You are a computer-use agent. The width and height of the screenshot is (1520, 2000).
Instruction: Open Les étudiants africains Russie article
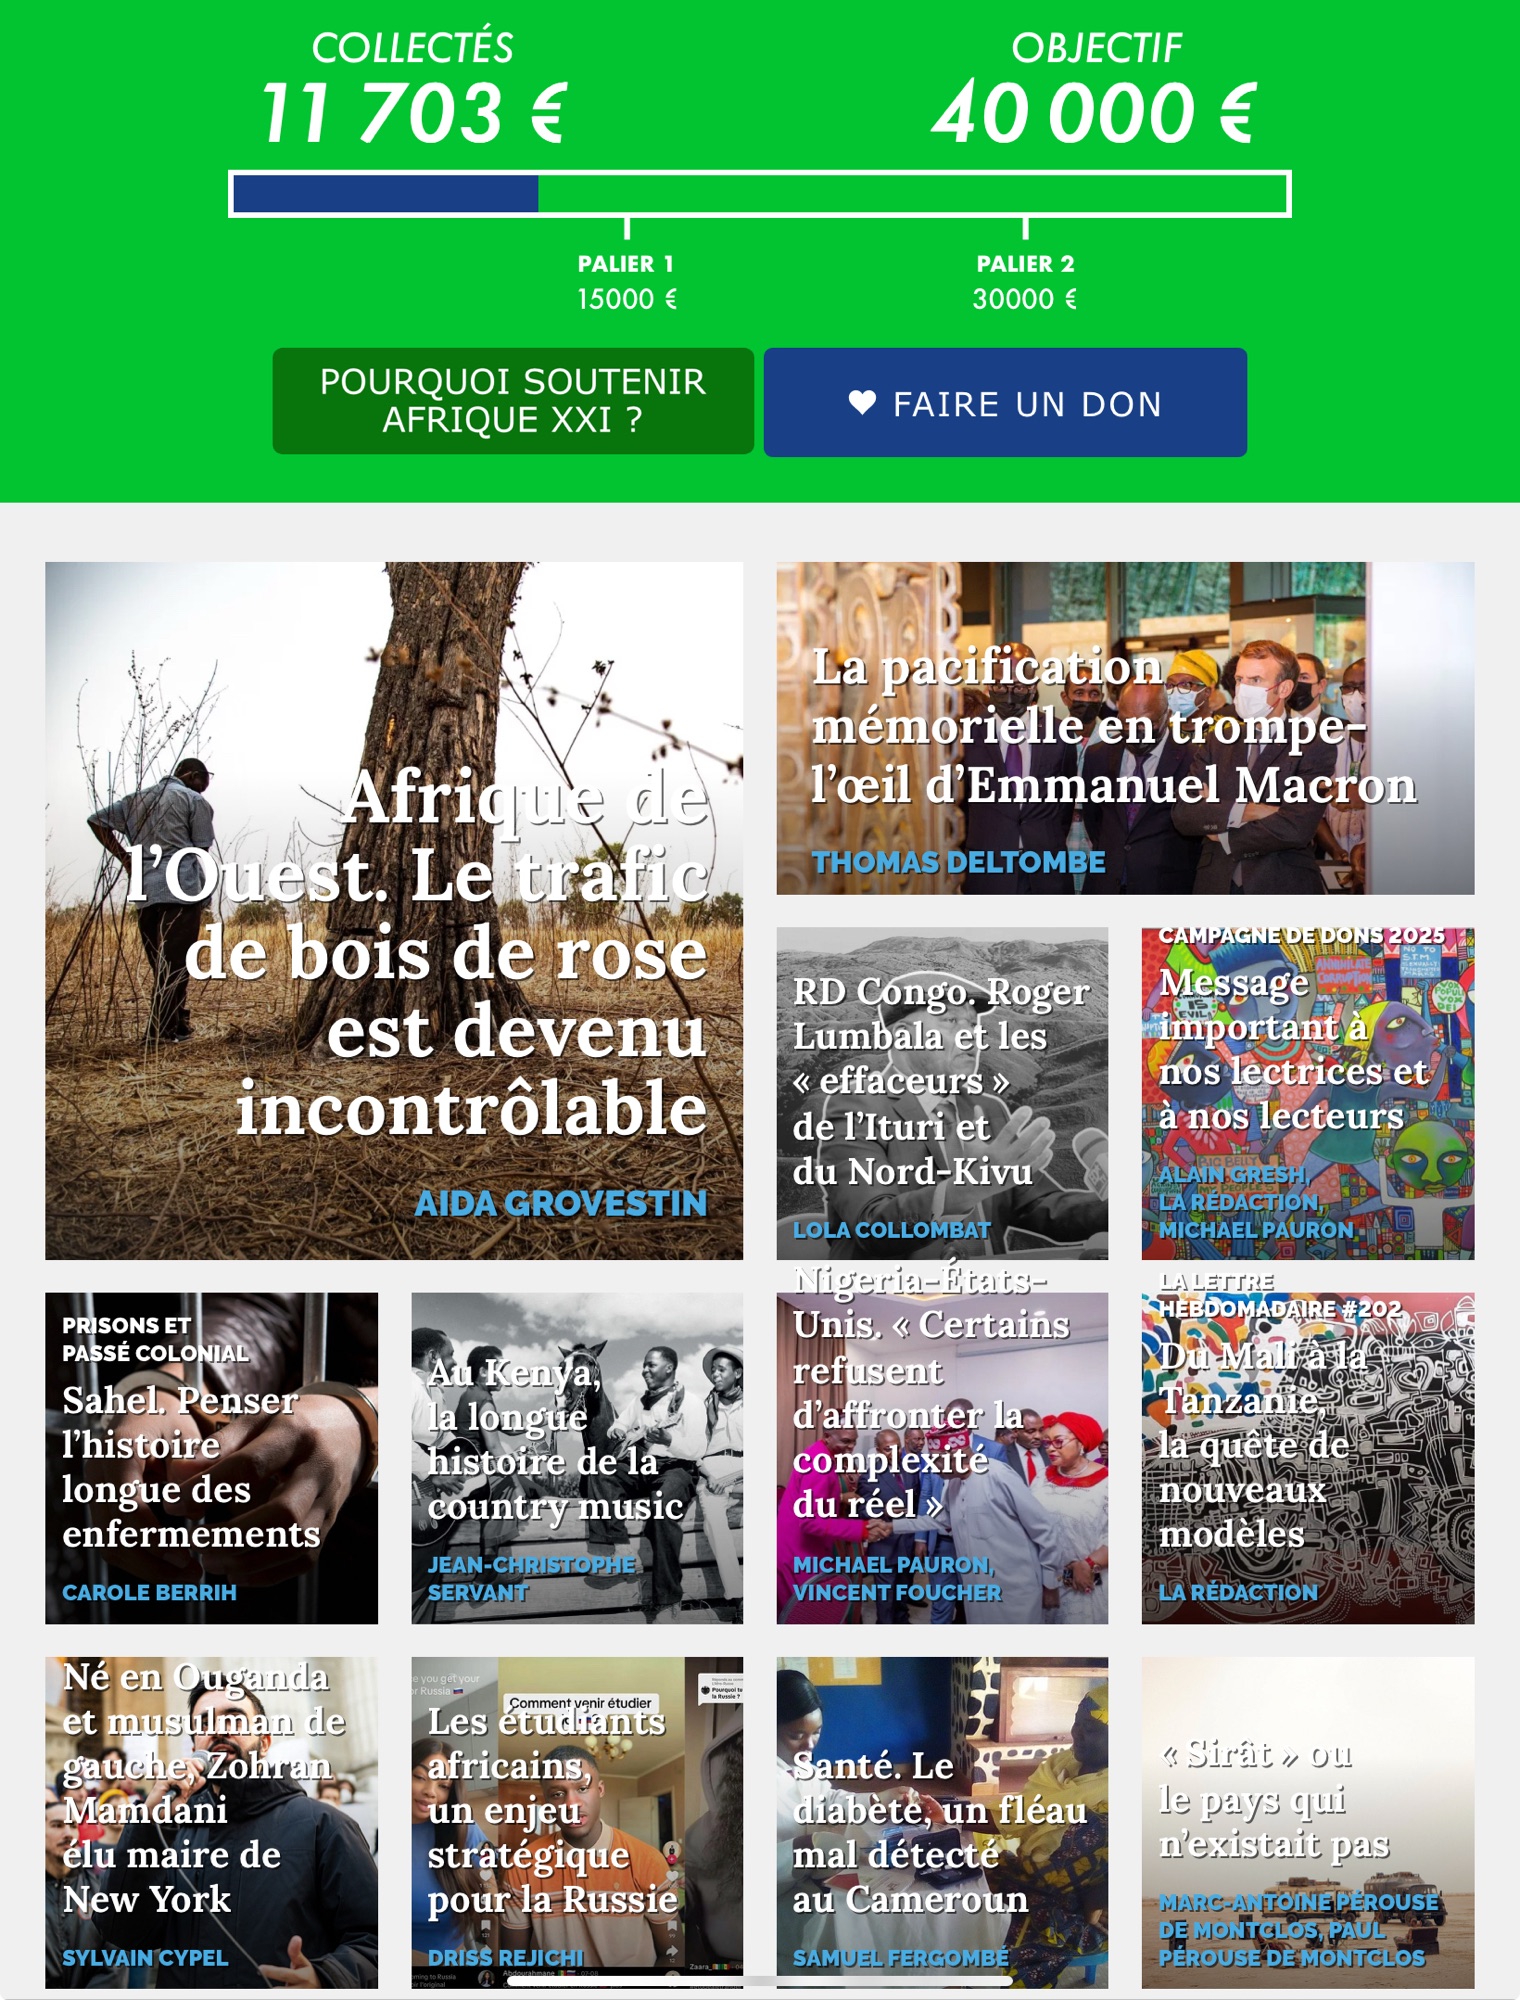pyautogui.click(x=577, y=1822)
